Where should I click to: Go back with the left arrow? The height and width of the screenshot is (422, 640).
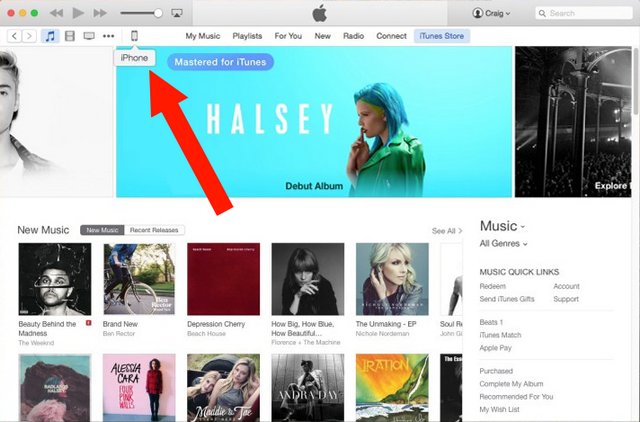click(14, 36)
